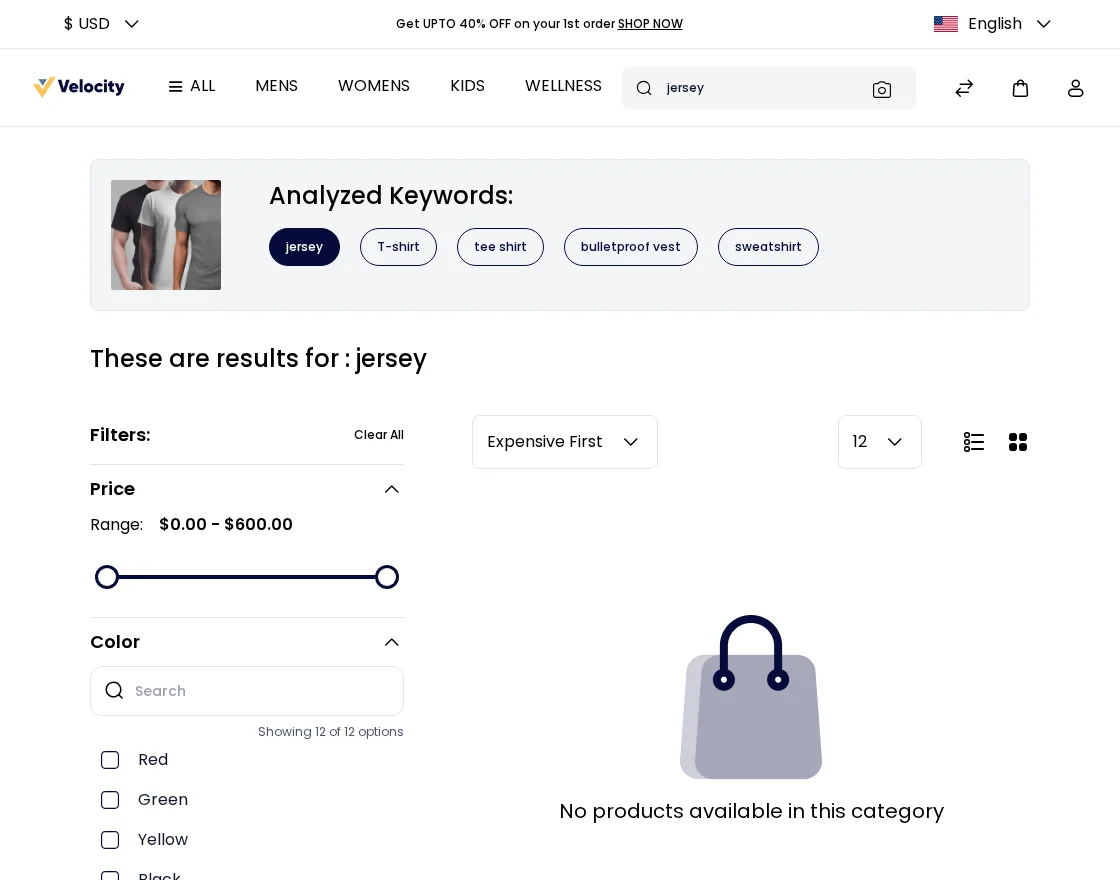The height and width of the screenshot is (880, 1120).
Task: Open the Expensive First sort dropdown
Action: 564,442
